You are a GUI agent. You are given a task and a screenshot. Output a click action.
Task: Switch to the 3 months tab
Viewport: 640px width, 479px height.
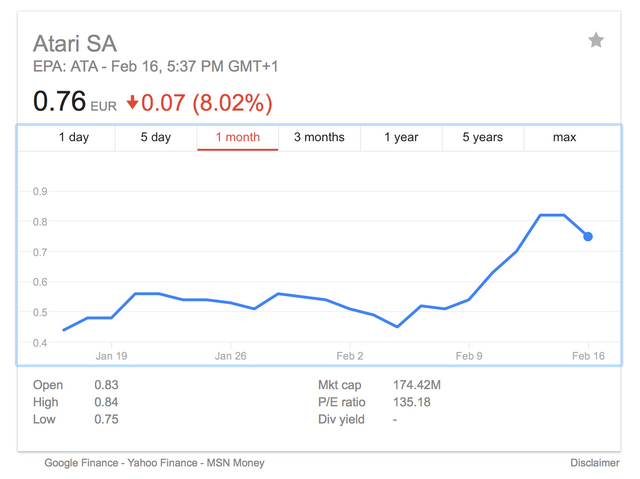click(319, 137)
